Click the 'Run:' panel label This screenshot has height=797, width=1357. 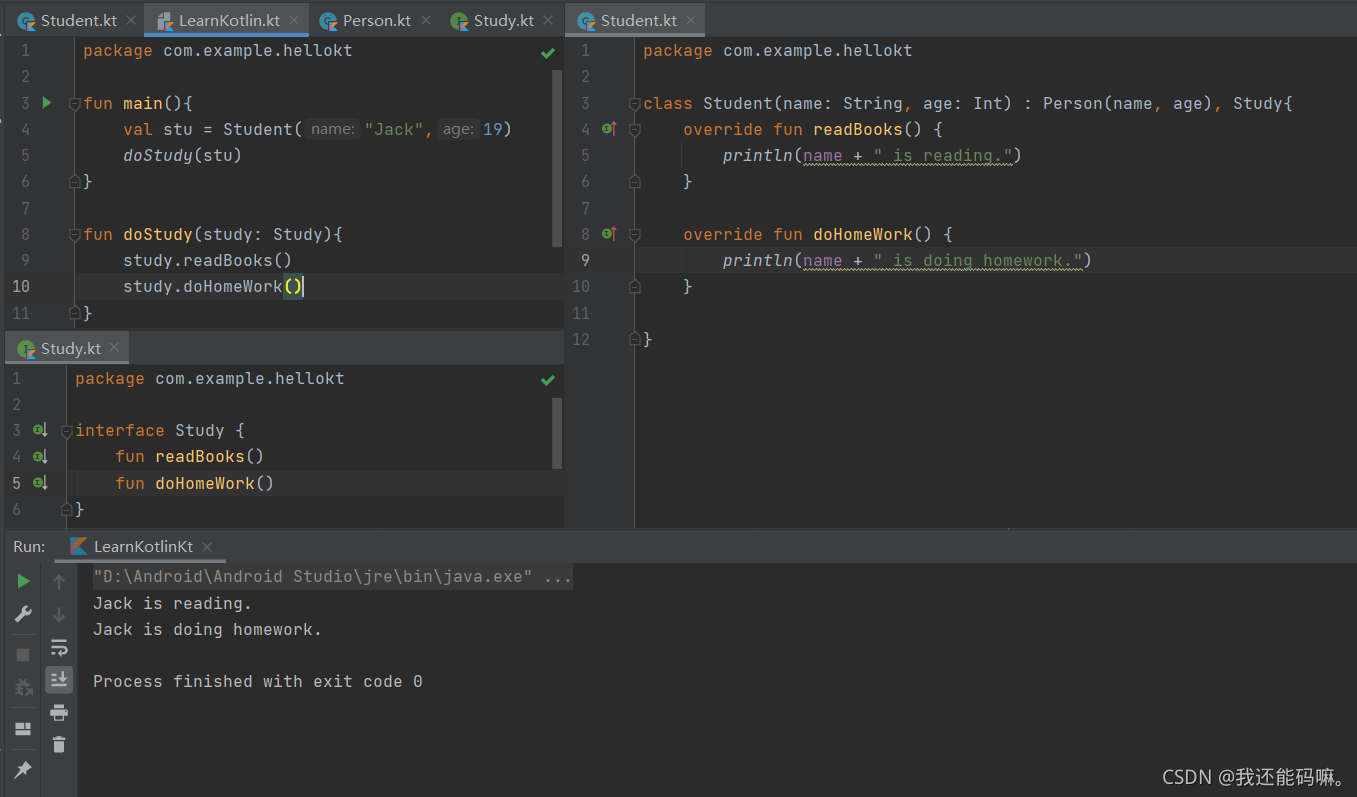coord(29,546)
